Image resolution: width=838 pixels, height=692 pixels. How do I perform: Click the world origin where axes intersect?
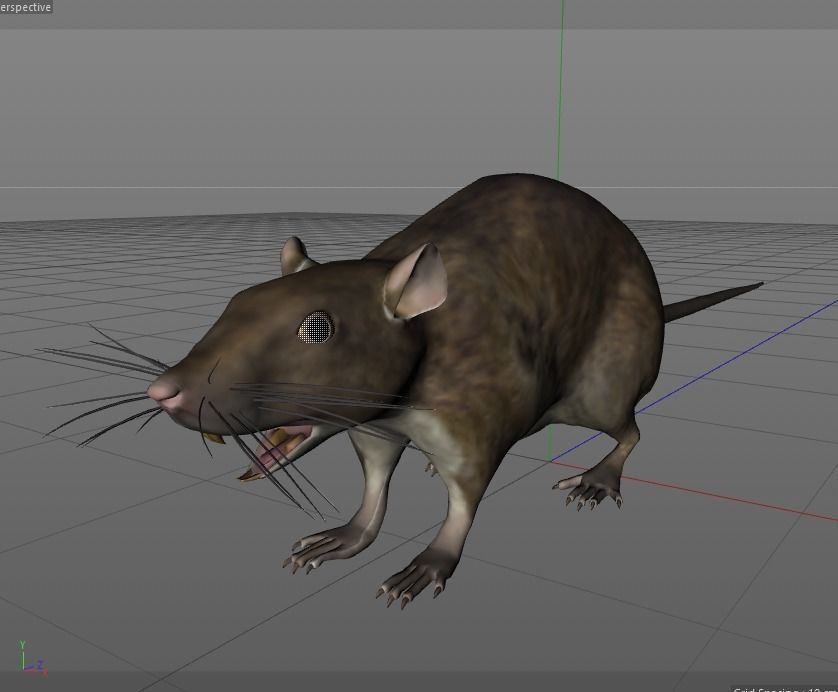tap(552, 461)
